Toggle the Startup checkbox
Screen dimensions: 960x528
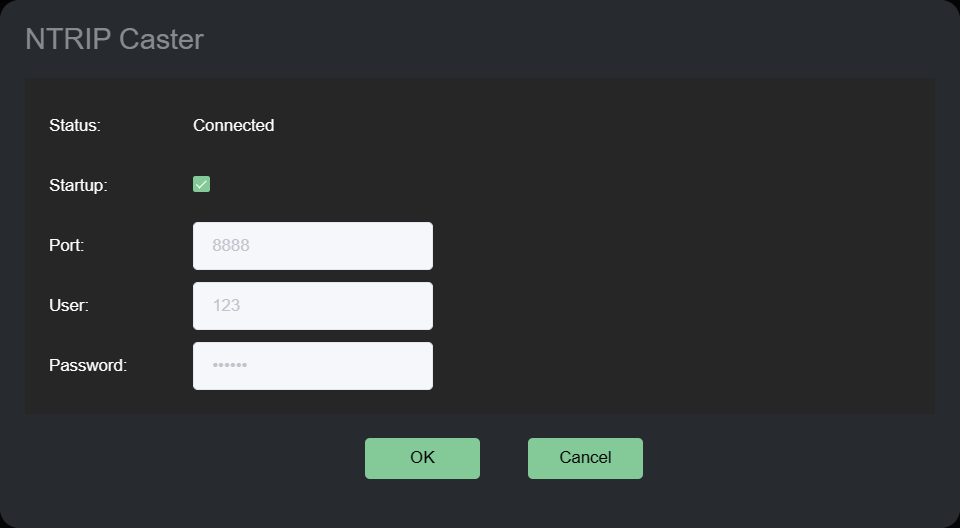(x=201, y=184)
